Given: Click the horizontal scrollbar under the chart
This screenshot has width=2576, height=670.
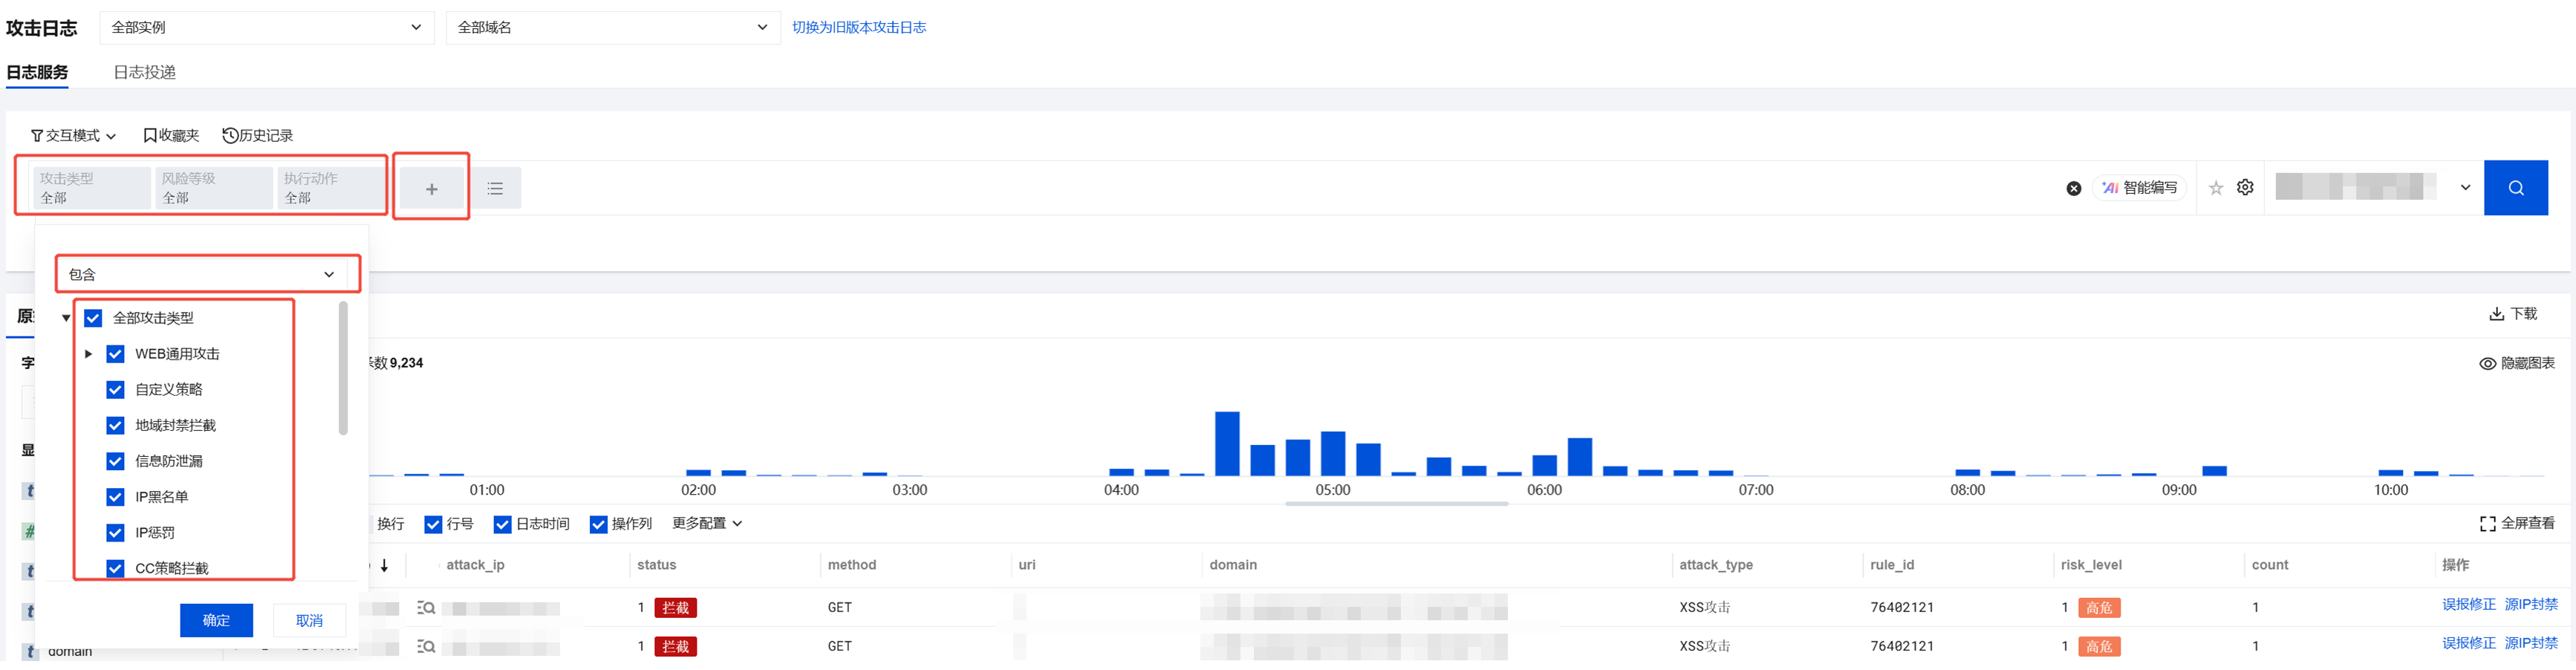Looking at the screenshot, I should point(1396,504).
